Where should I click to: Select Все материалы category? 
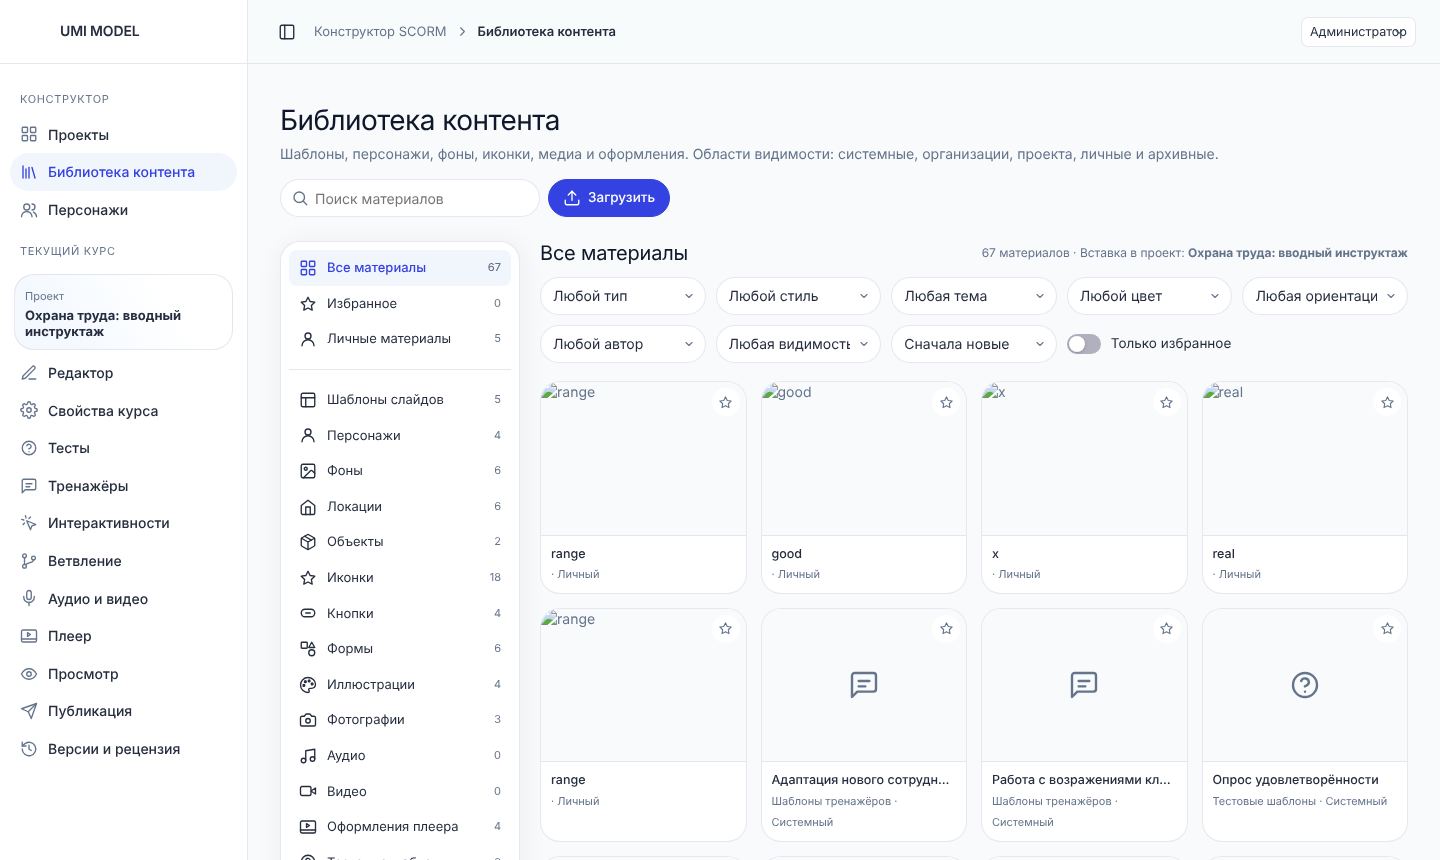(x=400, y=268)
